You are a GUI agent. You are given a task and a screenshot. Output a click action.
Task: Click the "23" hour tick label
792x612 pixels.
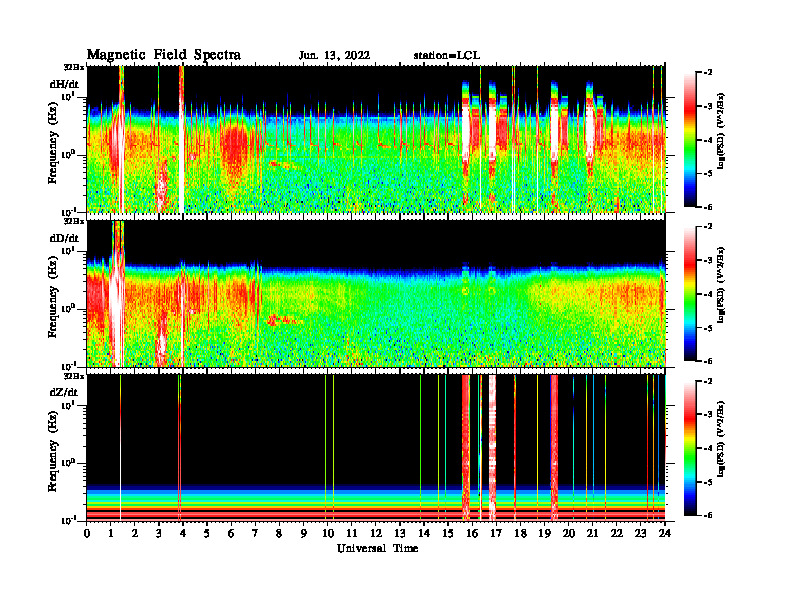[x=640, y=533]
